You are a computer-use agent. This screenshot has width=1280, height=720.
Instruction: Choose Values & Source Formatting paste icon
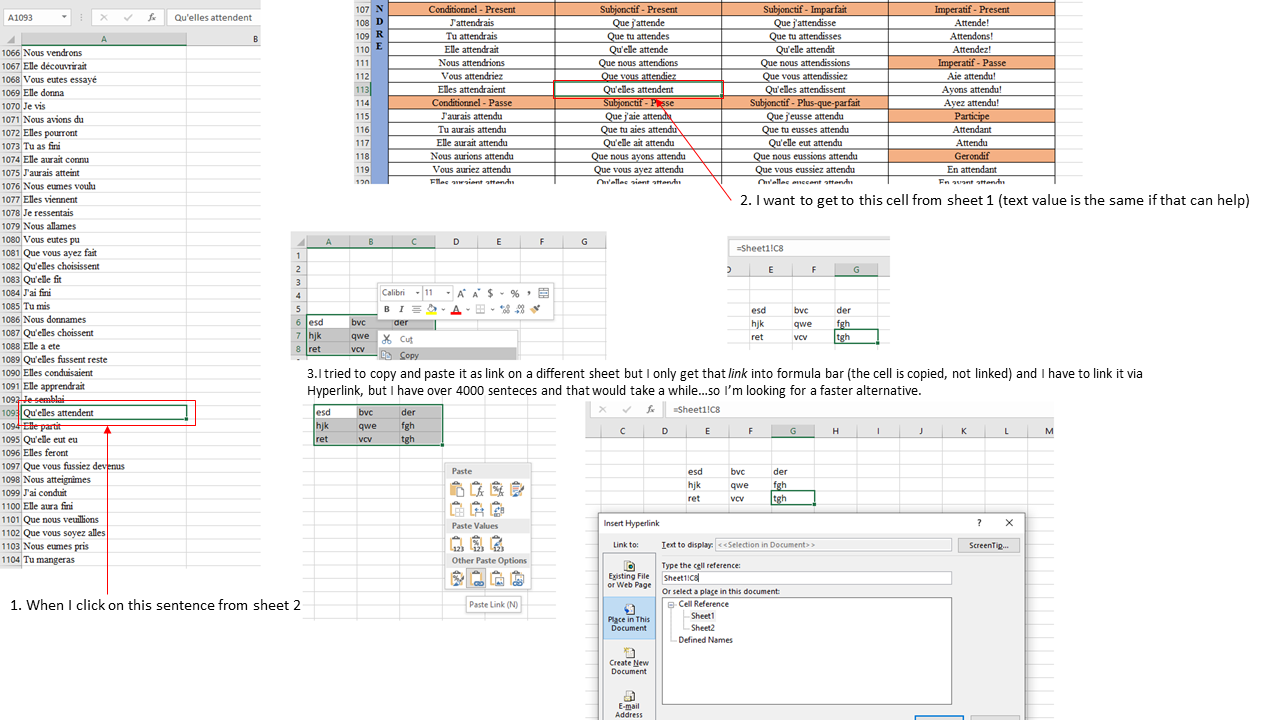coord(497,544)
